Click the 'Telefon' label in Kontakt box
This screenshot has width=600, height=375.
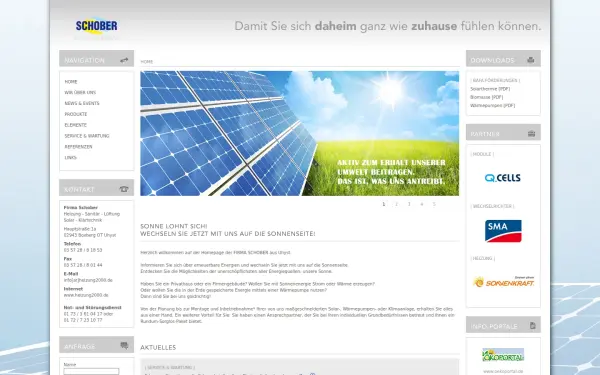pos(72,244)
